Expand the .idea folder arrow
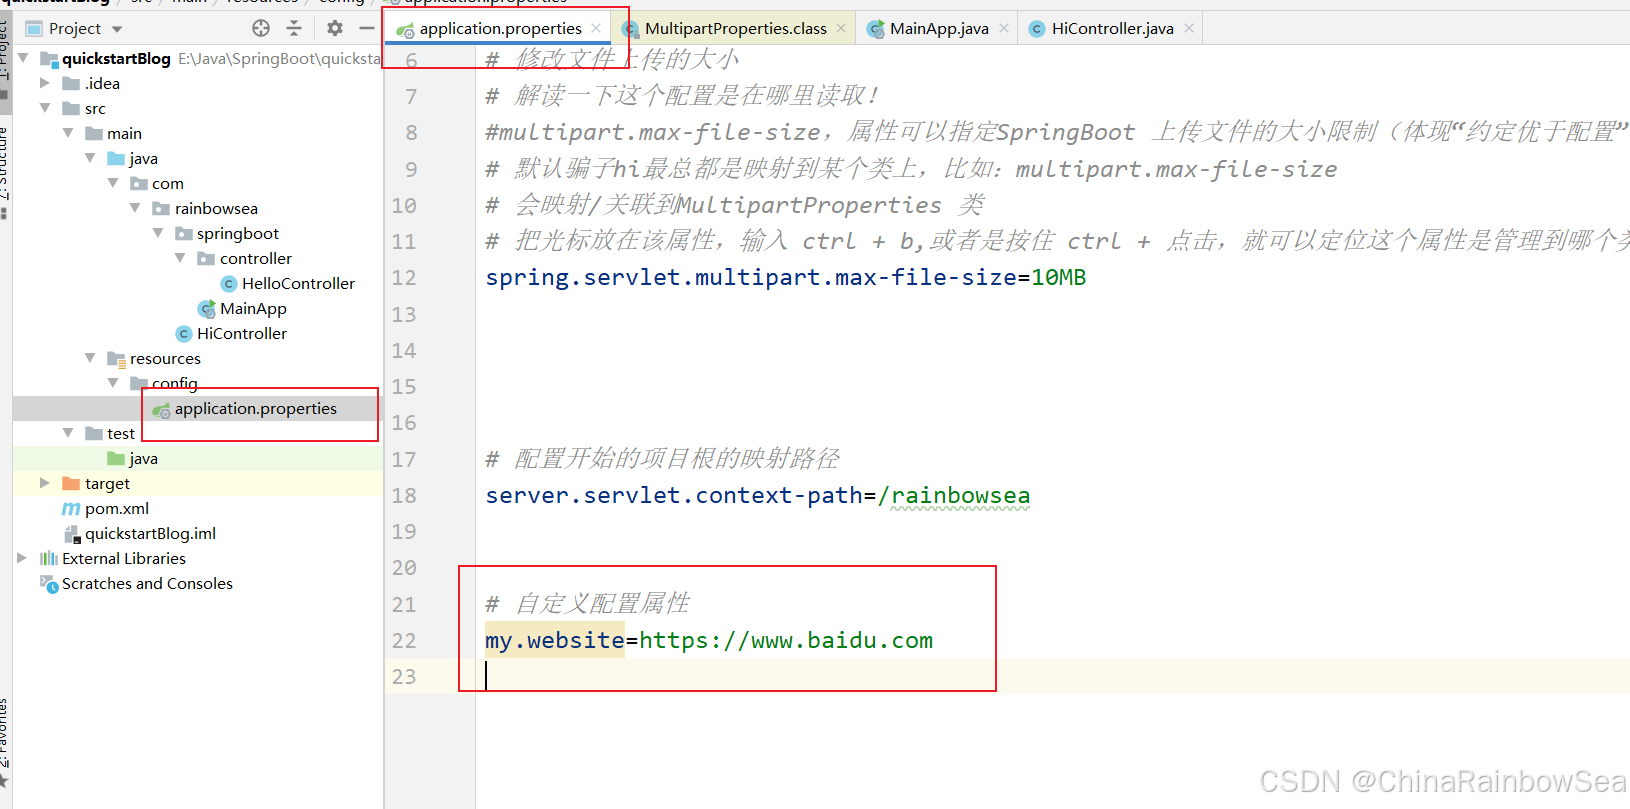This screenshot has width=1630, height=809. click(x=45, y=83)
